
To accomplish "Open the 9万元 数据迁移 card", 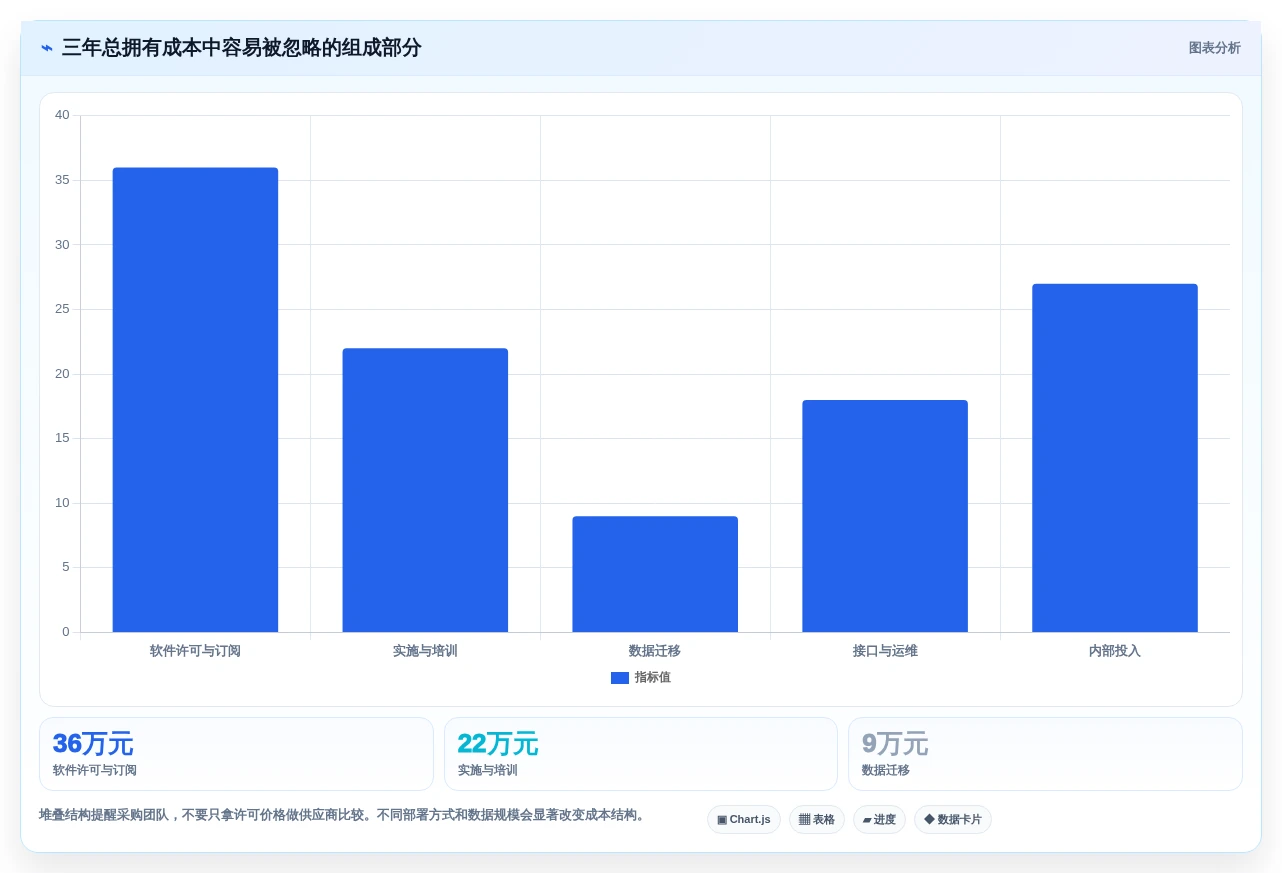I will pos(1045,754).
